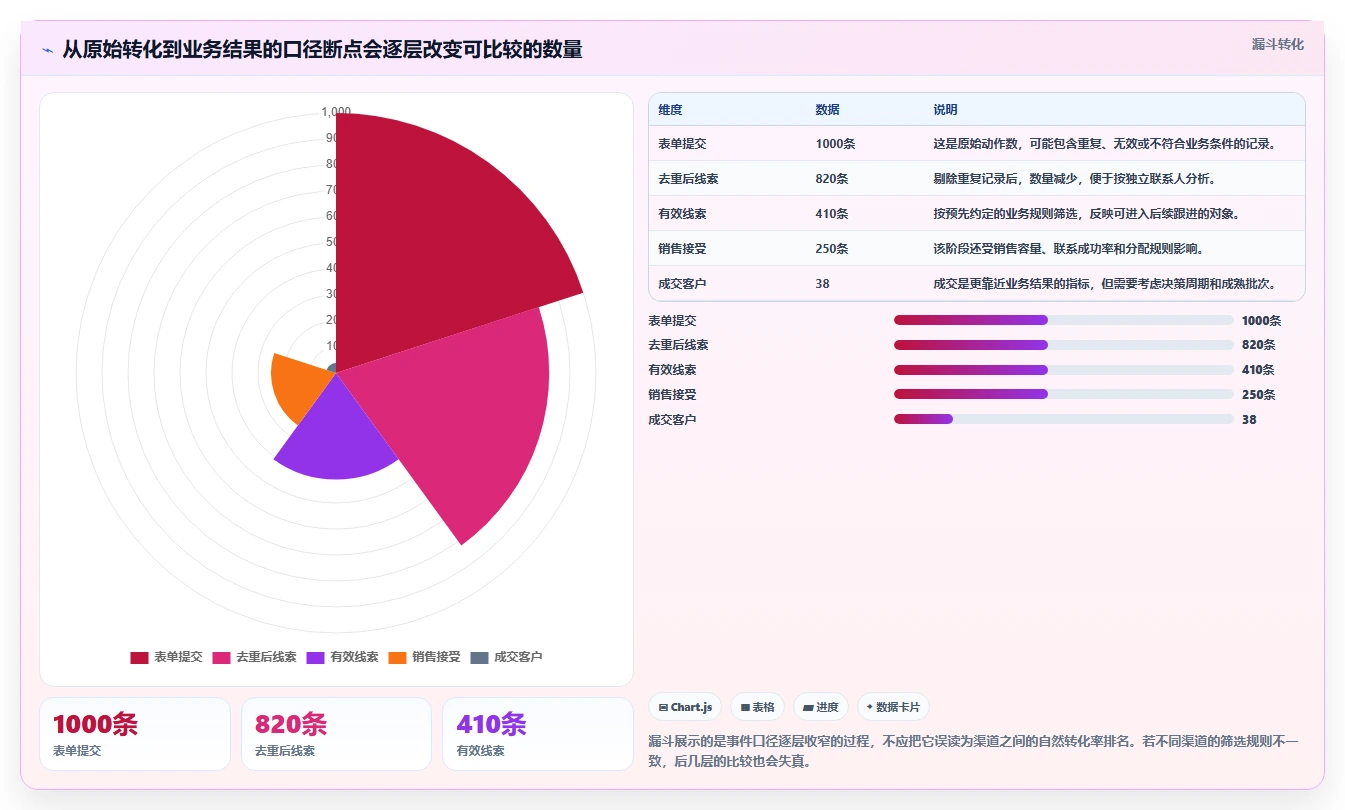This screenshot has width=1345, height=810.
Task: Click the 38 value in the table
Action: (822, 284)
